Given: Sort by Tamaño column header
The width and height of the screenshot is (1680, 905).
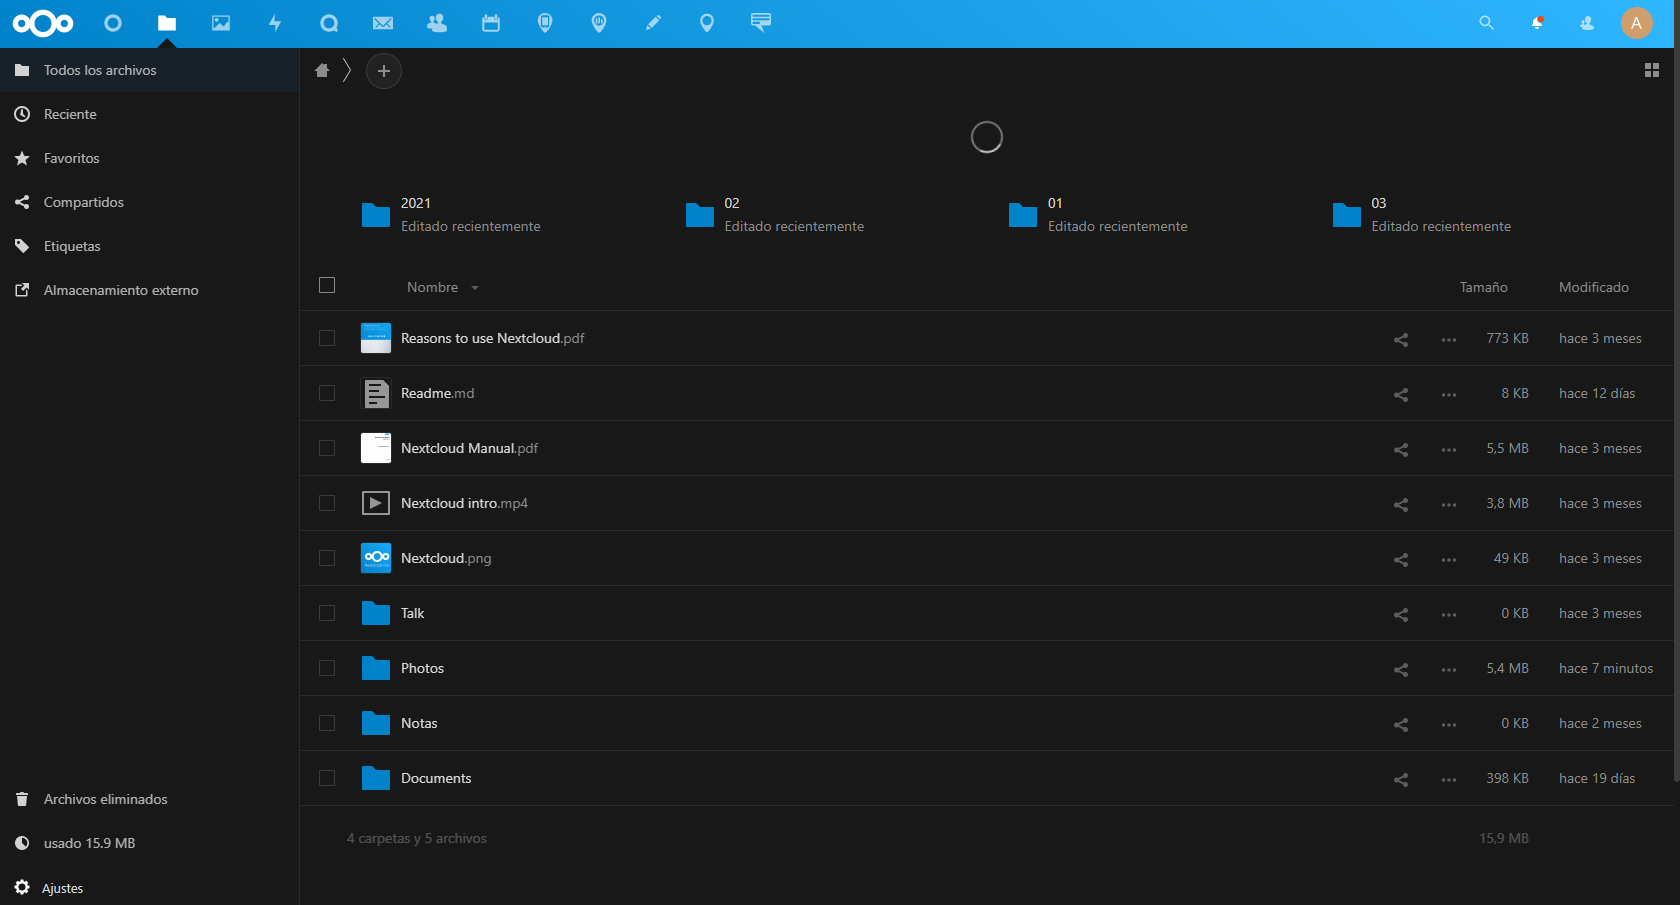Looking at the screenshot, I should pyautogui.click(x=1483, y=287).
